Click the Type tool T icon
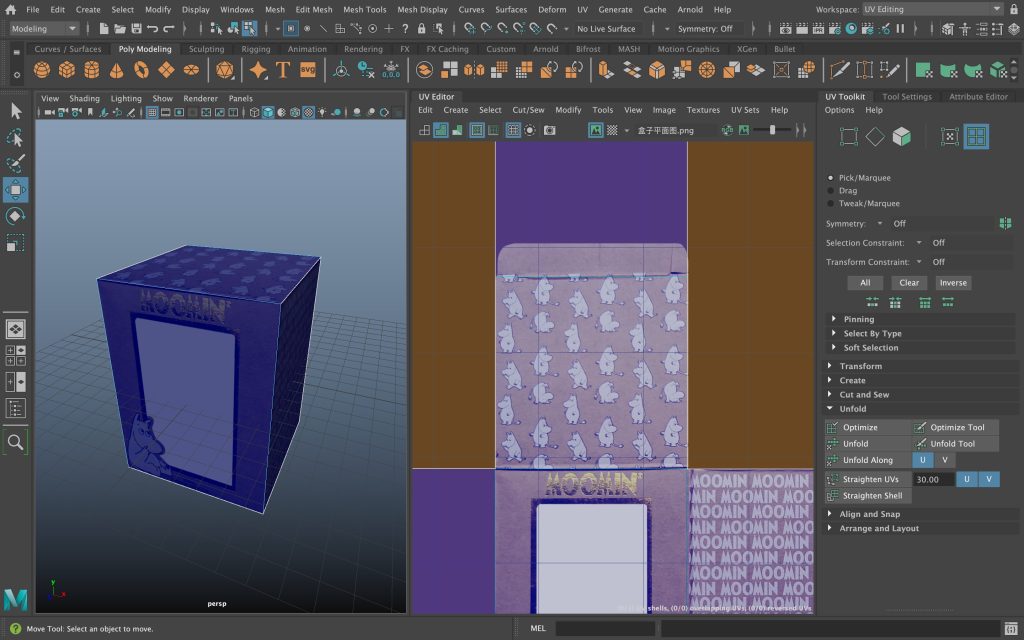This screenshot has width=1024, height=640. click(283, 70)
